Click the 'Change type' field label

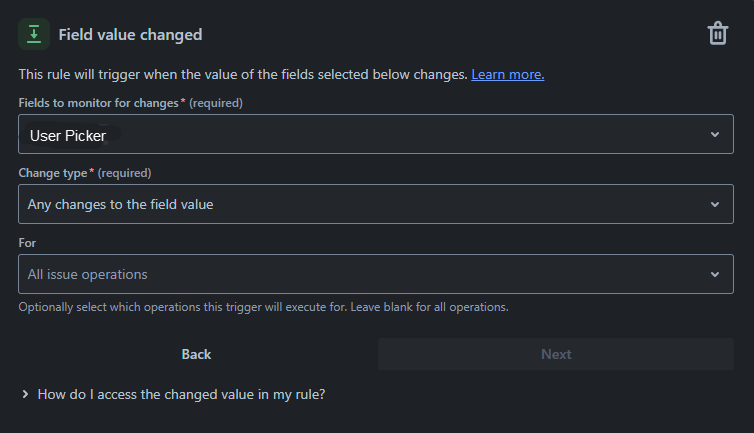pos(53,173)
